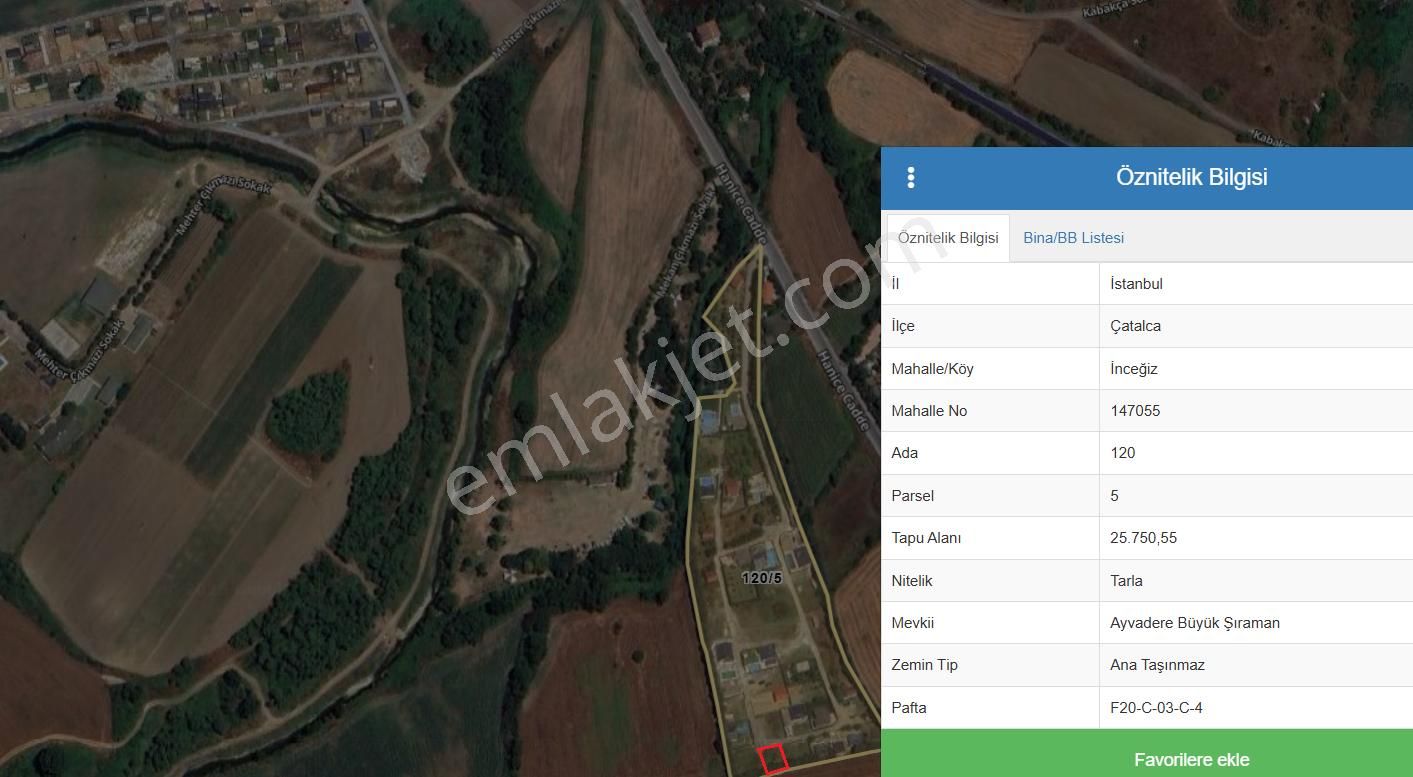Switch to the Bina/BB Listesi tab

[x=1073, y=237]
